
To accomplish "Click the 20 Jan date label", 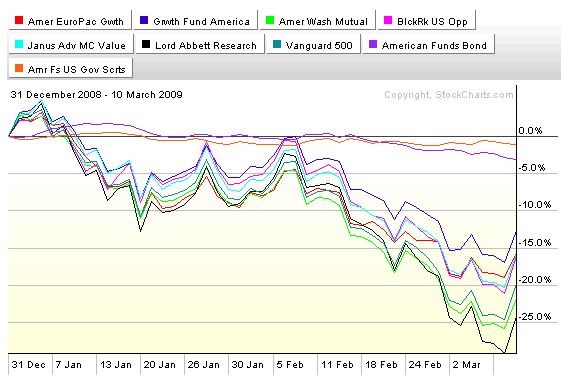I will coord(159,365).
